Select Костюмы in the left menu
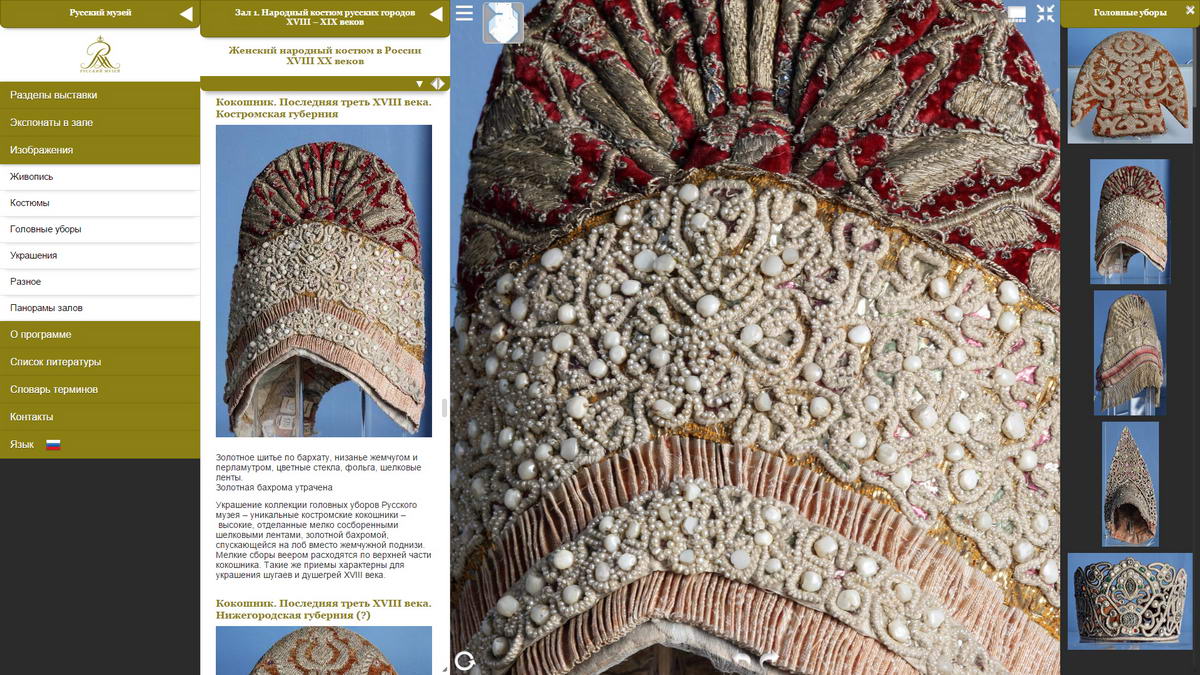The height and width of the screenshot is (675, 1200). 100,203
